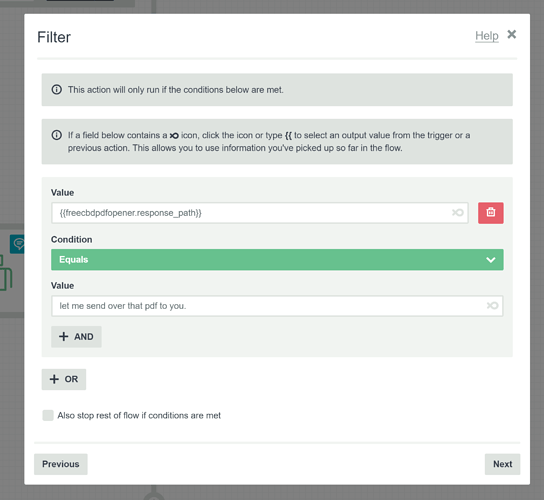544x500 pixels.
Task: Go to the Next step
Action: (x=502, y=464)
